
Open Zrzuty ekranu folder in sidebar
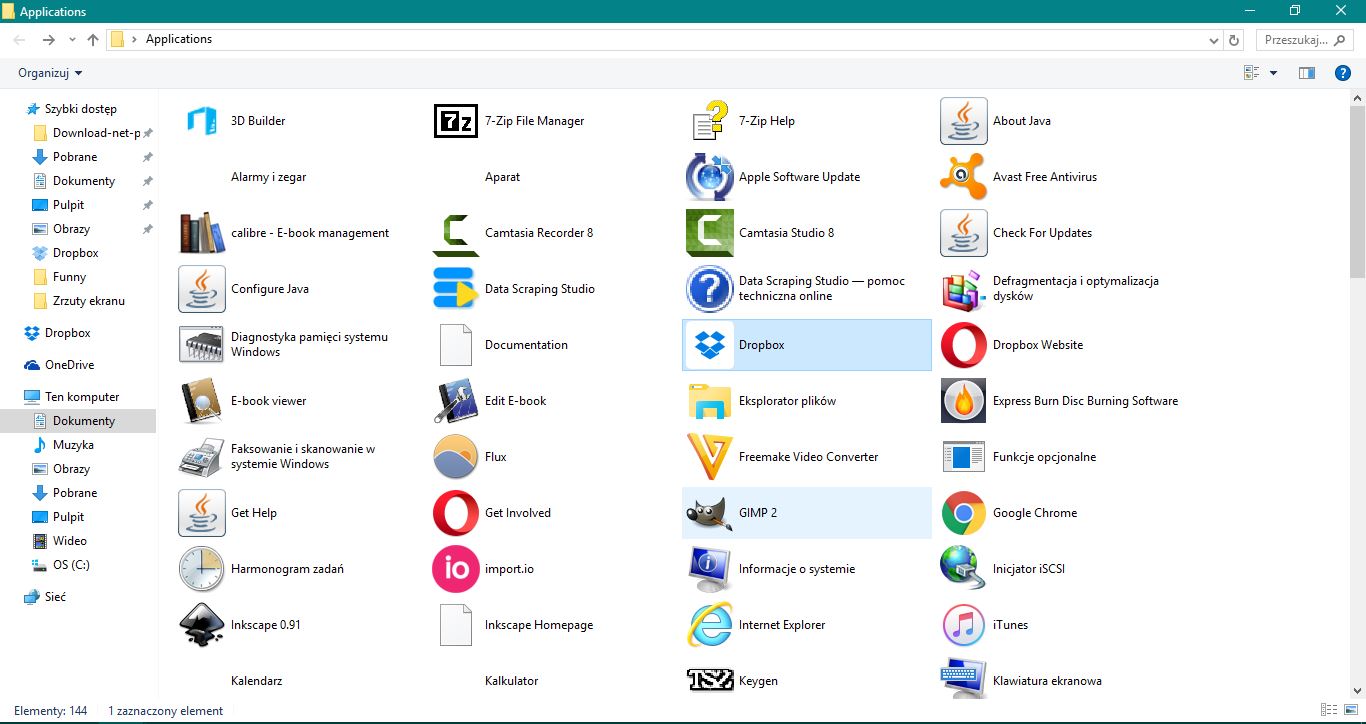click(89, 301)
